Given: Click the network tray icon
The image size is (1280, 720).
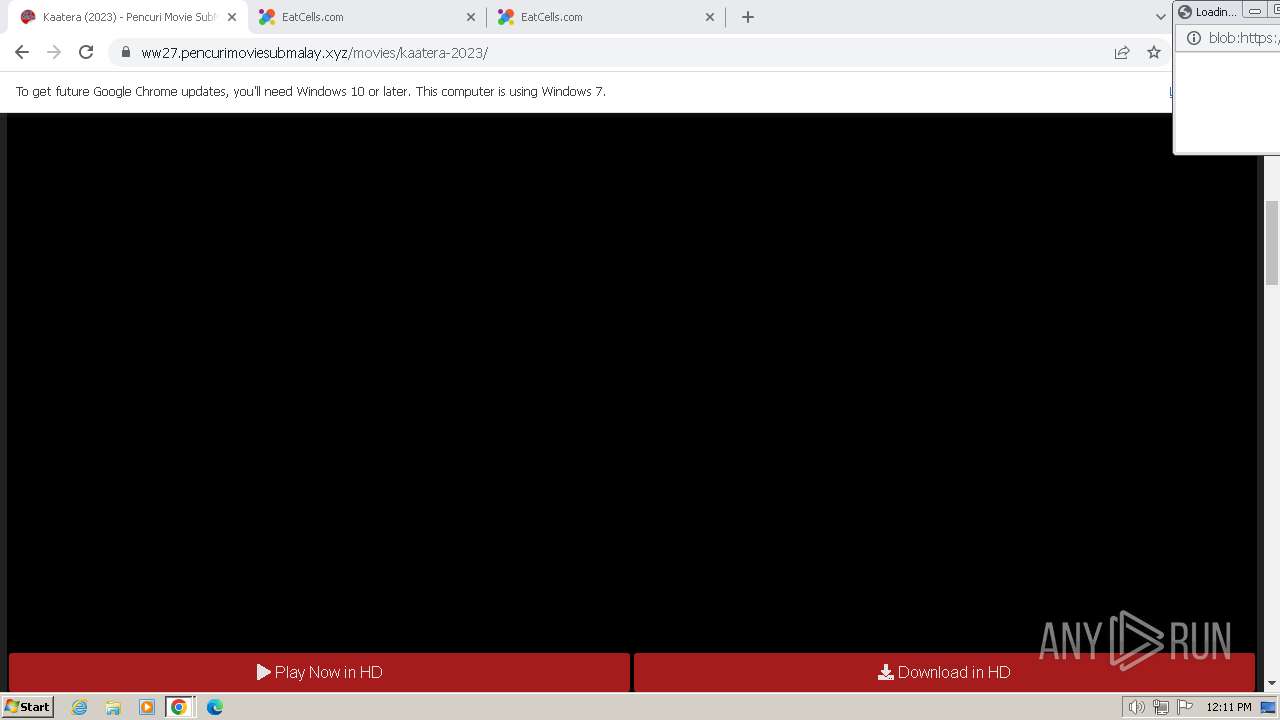Looking at the screenshot, I should click(x=1161, y=707).
